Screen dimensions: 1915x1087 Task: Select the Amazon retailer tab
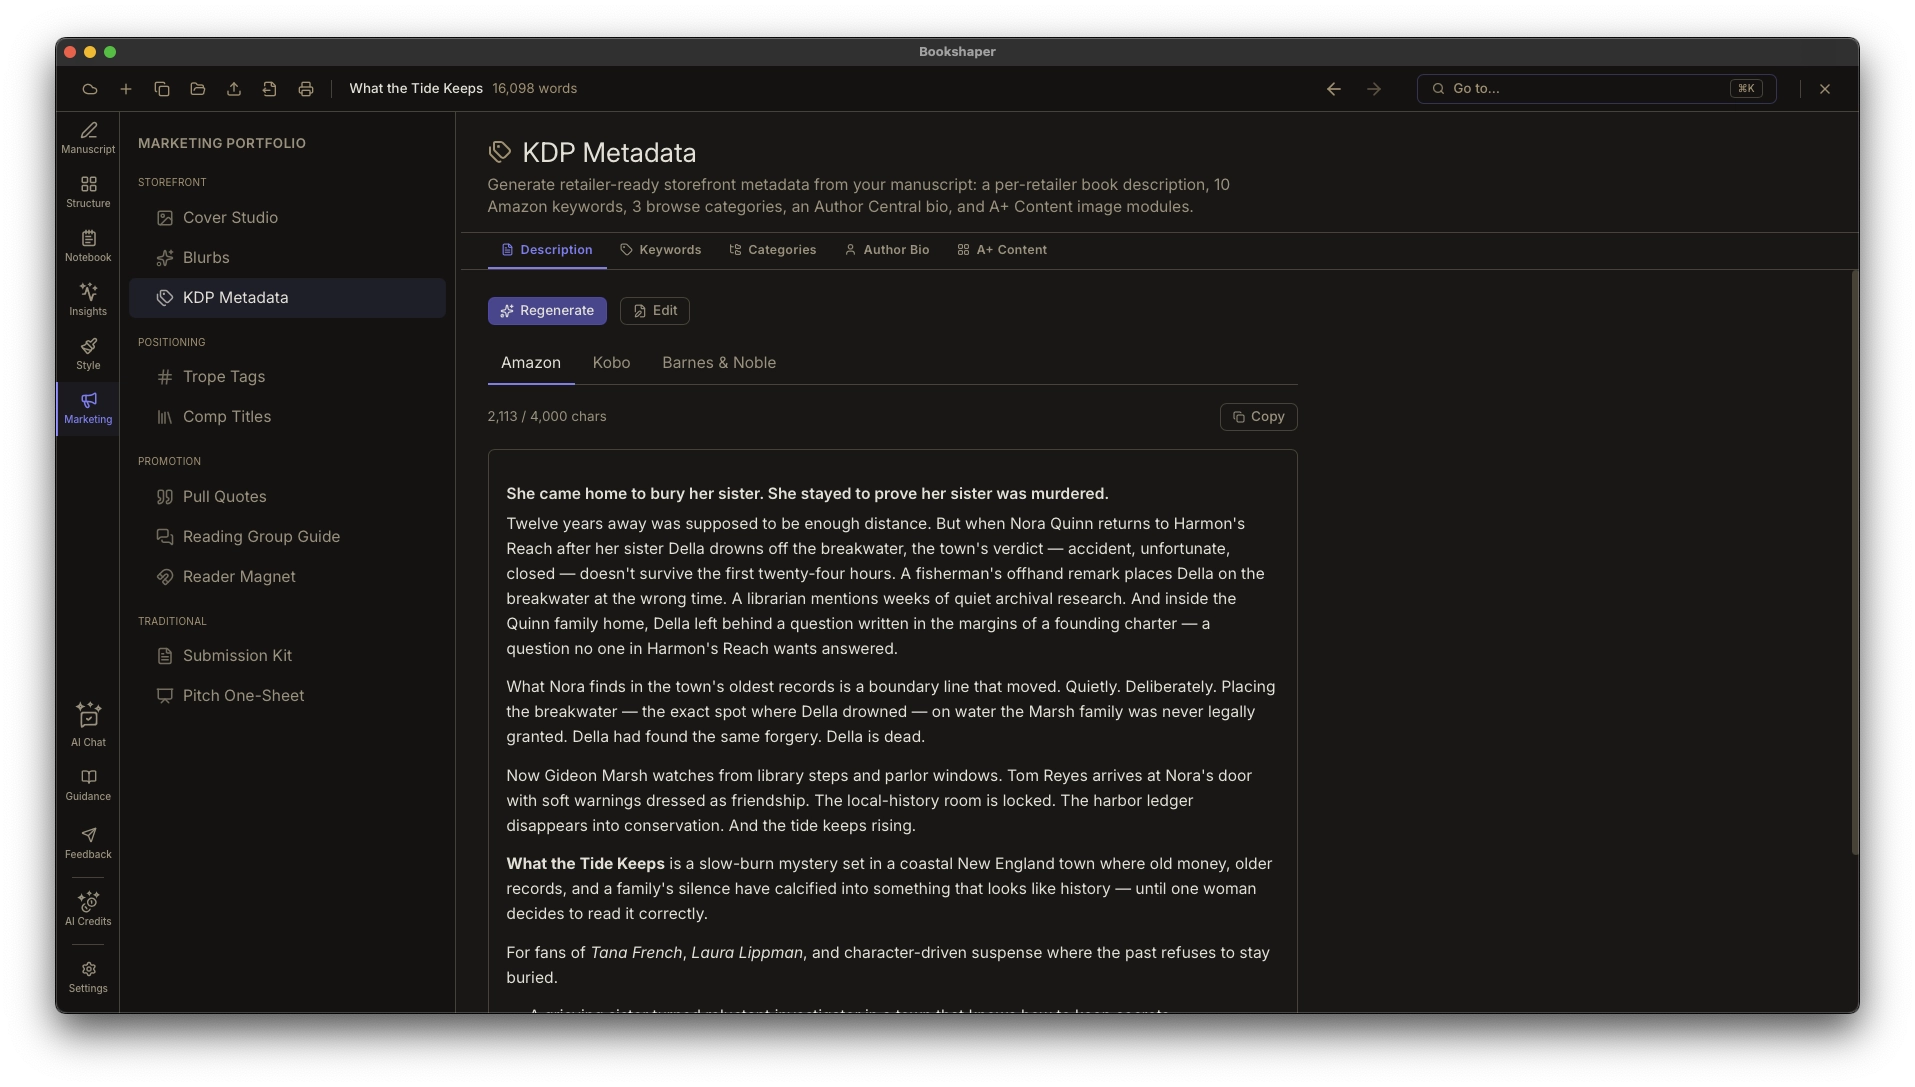point(531,363)
